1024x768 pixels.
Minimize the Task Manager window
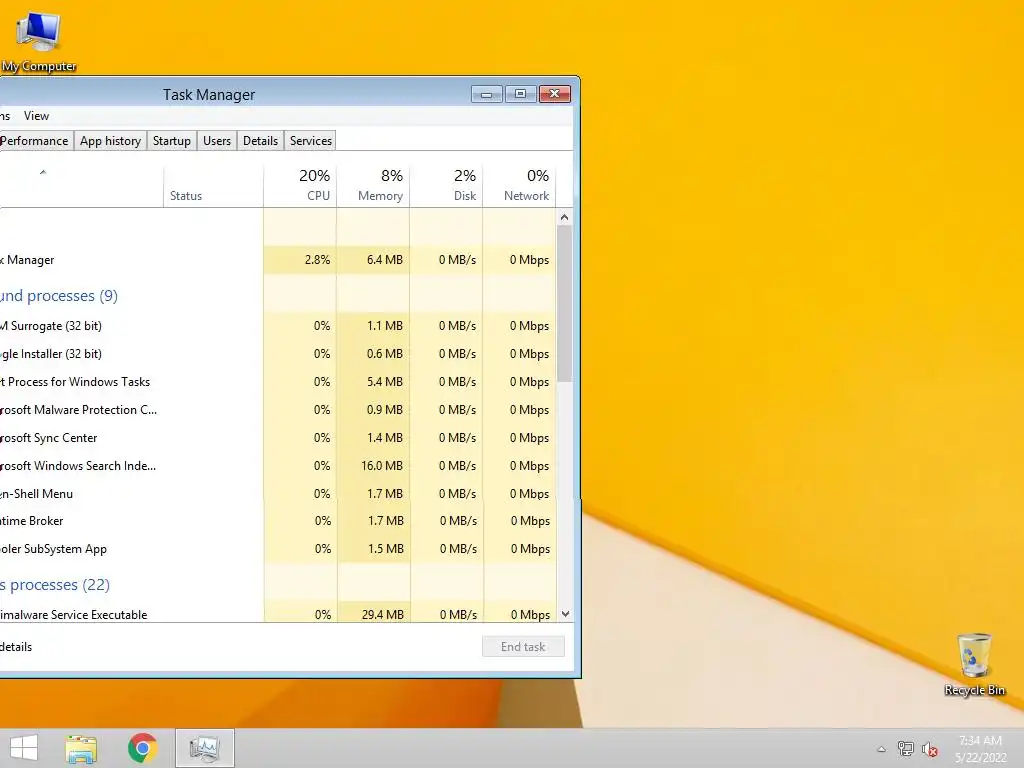coord(487,94)
